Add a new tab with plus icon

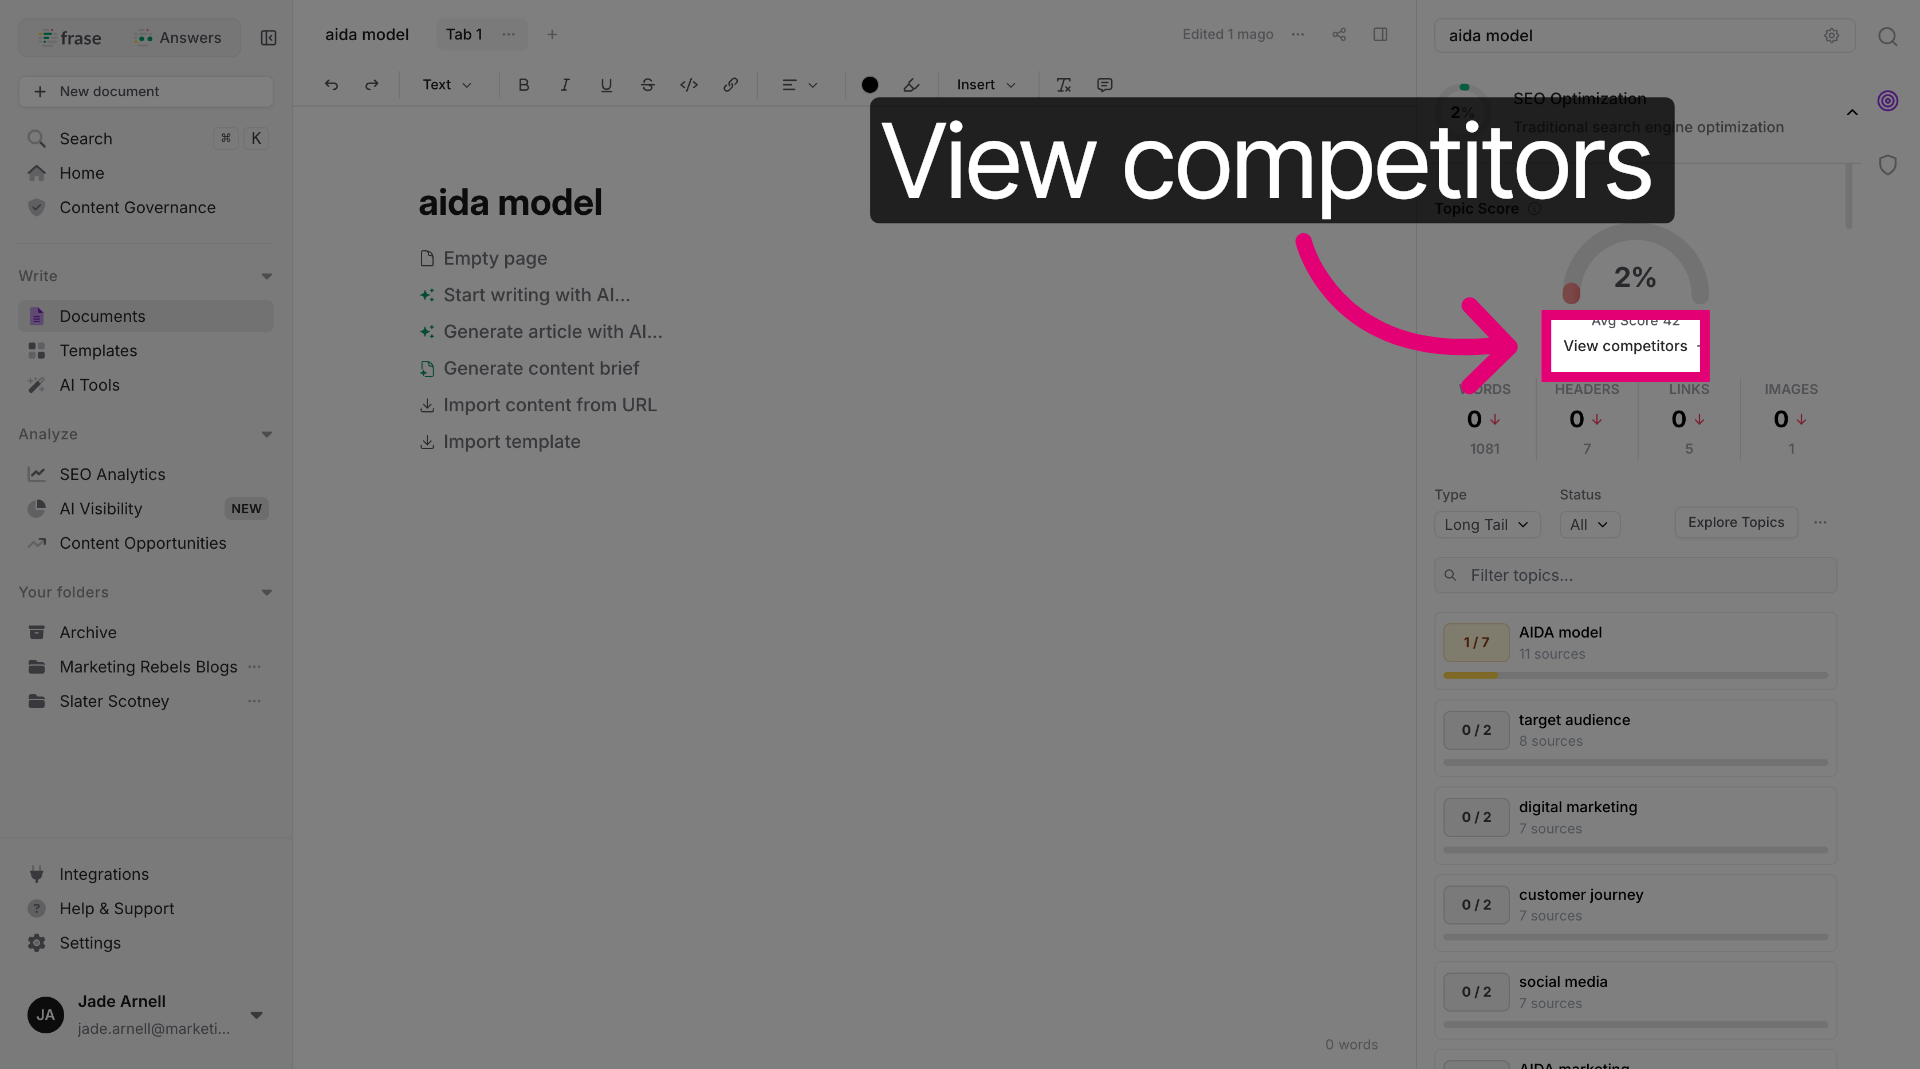coord(552,35)
